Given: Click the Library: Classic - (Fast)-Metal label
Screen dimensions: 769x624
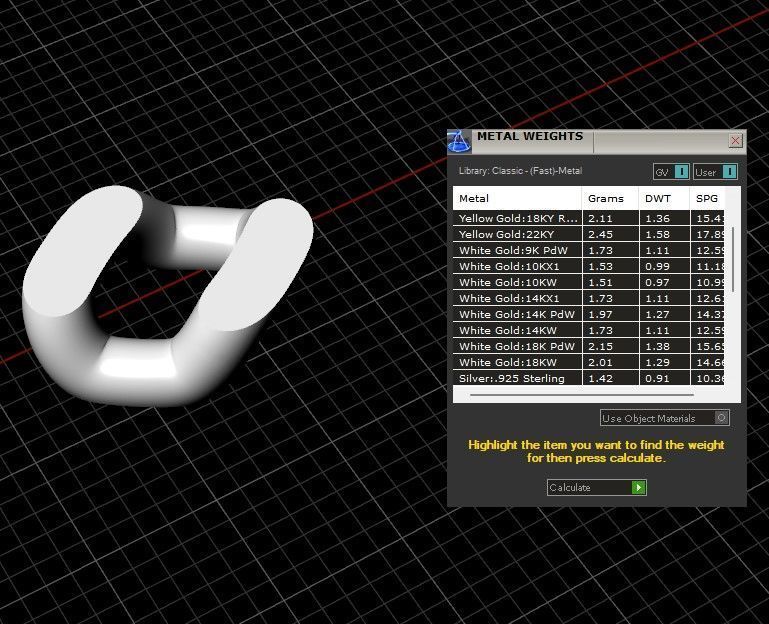Looking at the screenshot, I should [x=520, y=171].
